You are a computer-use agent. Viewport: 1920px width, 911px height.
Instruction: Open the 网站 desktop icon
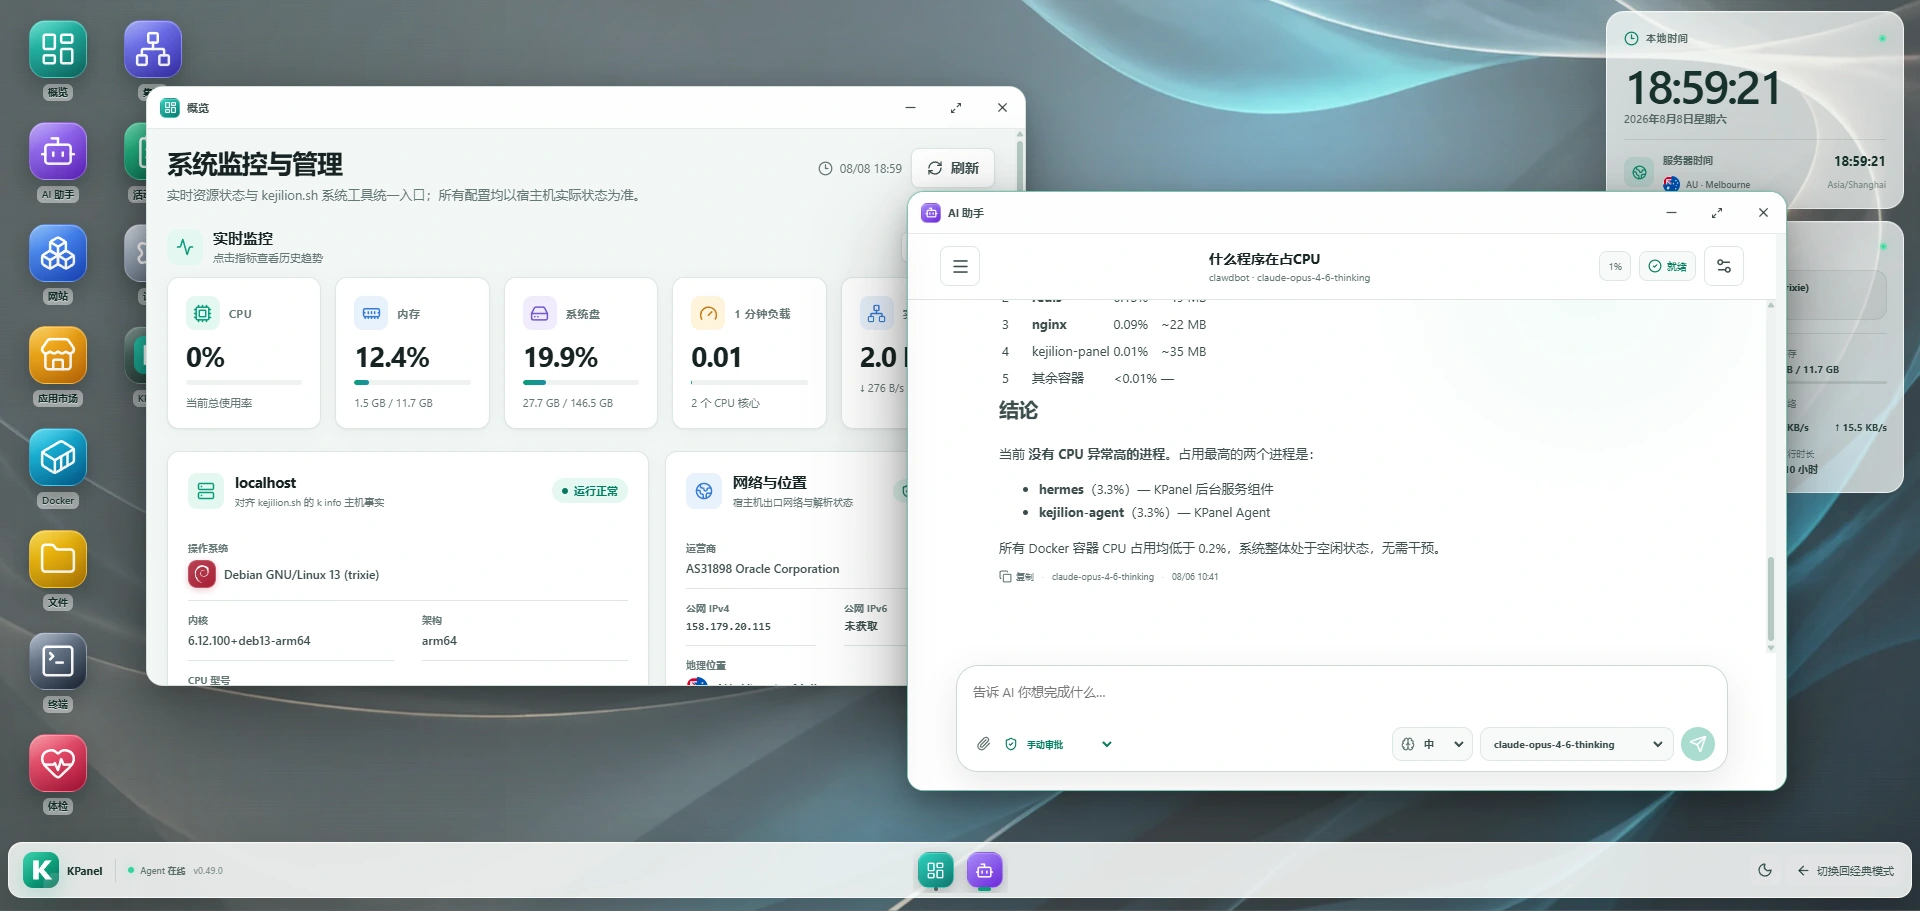click(x=58, y=254)
